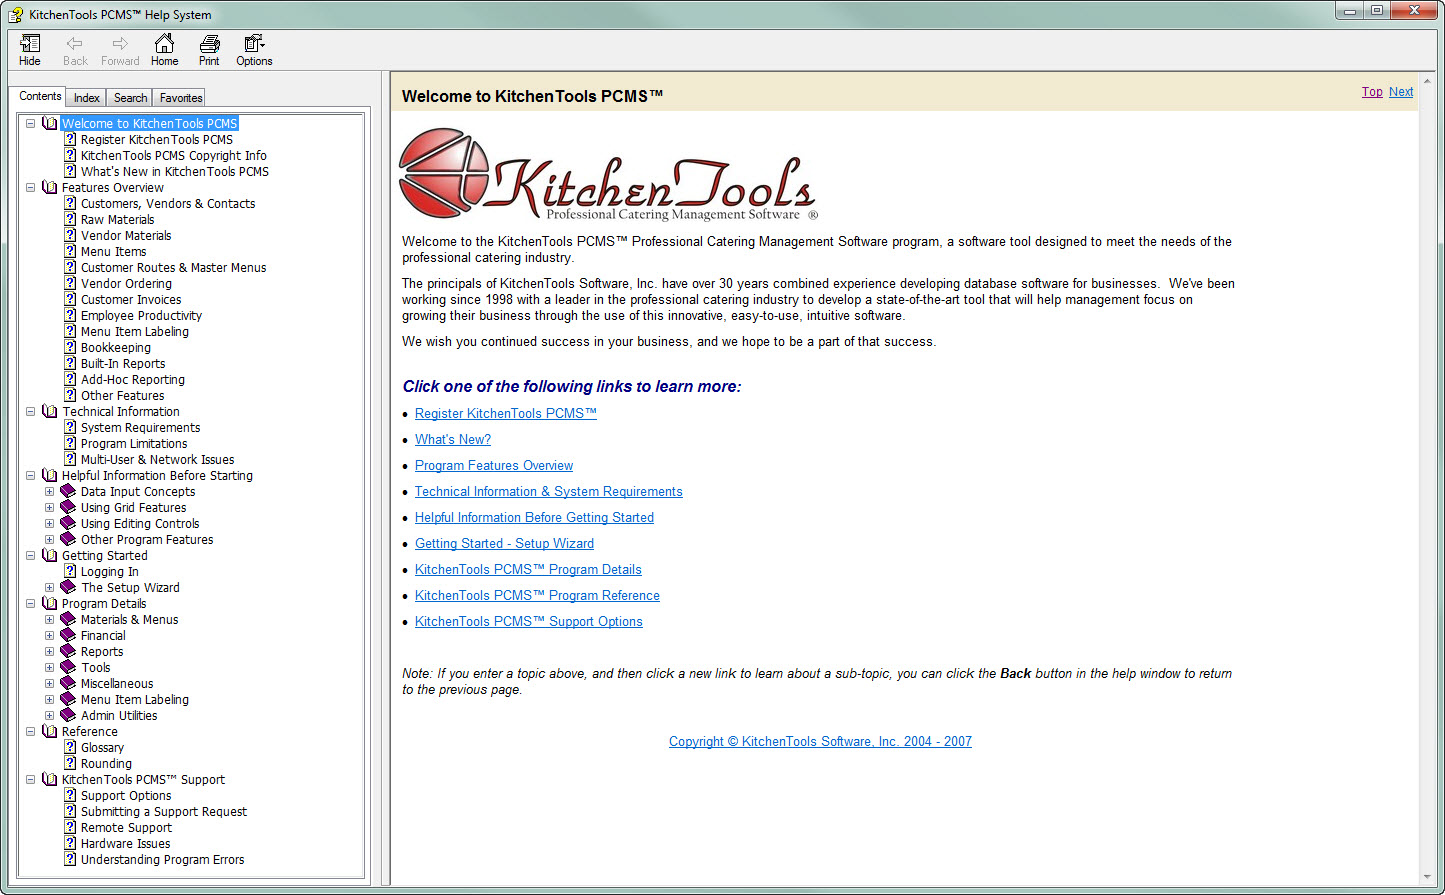Click the topic icon beside System Requirements

pyautogui.click(x=71, y=427)
